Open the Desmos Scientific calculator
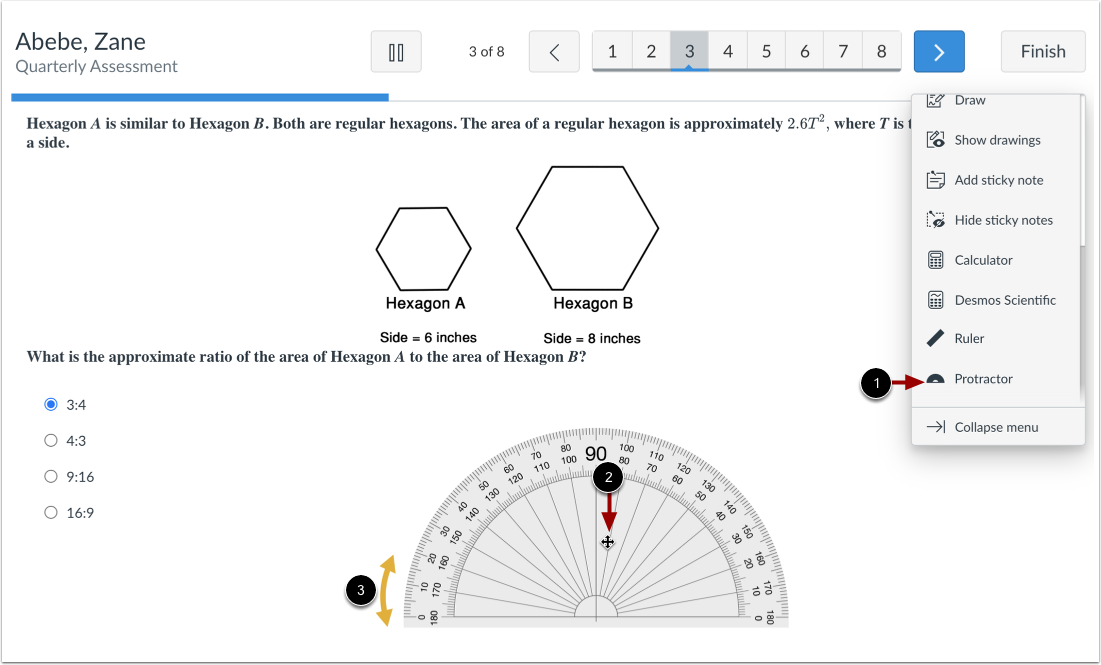The width and height of the screenshot is (1101, 665). click(935, 299)
